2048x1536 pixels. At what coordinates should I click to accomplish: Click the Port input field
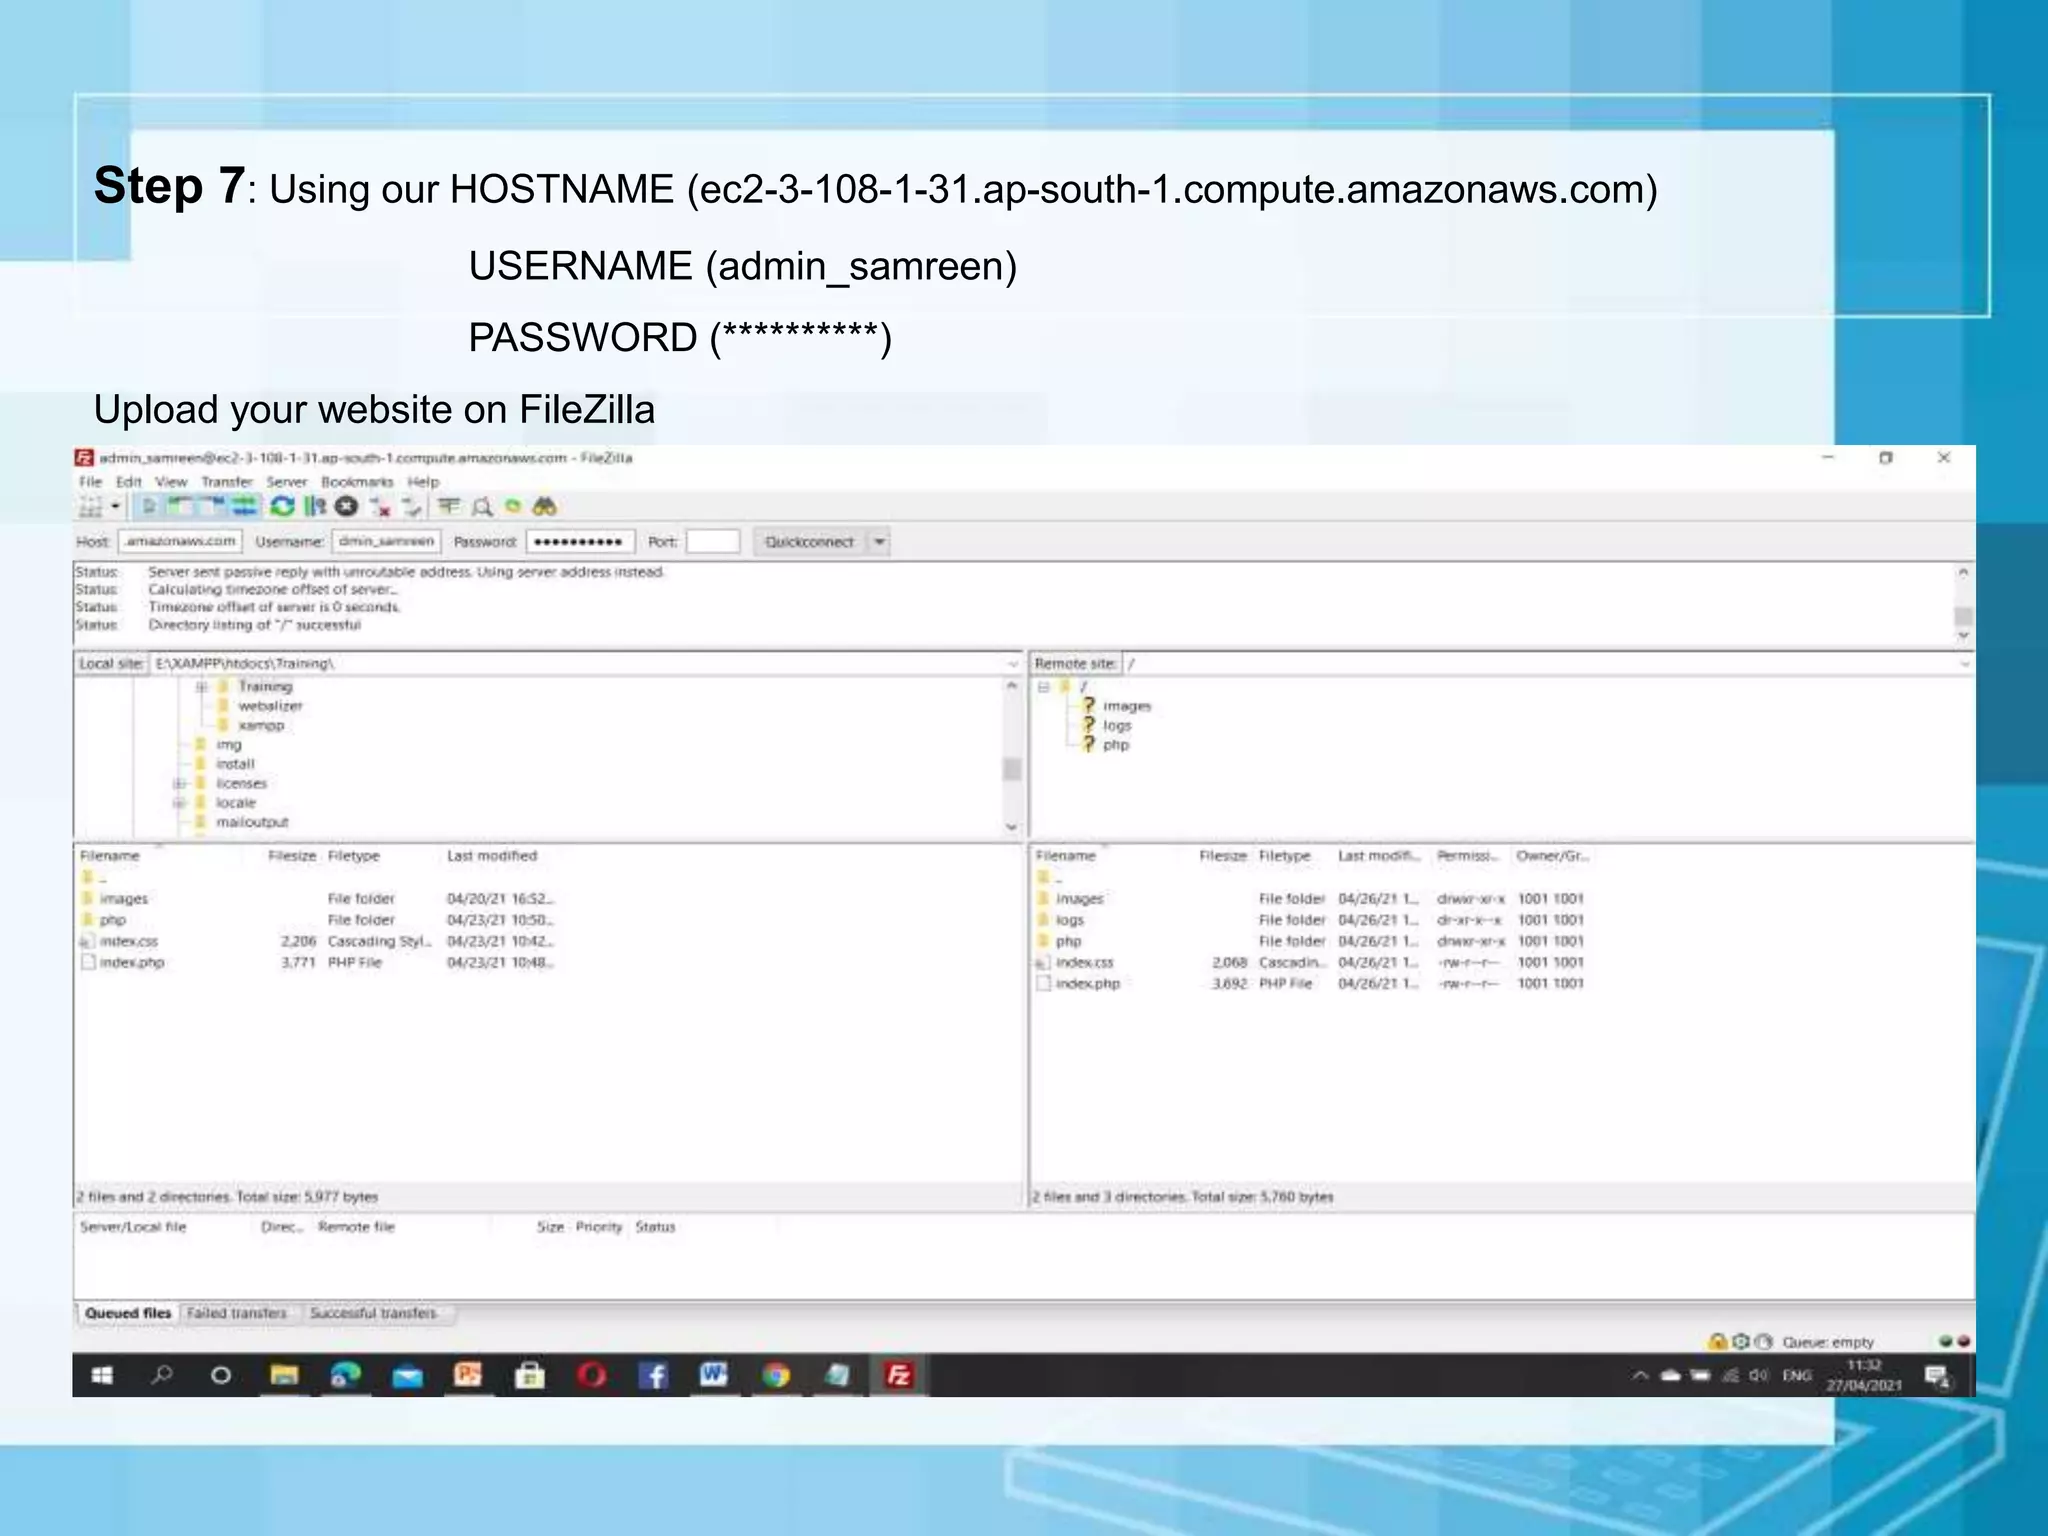[713, 542]
